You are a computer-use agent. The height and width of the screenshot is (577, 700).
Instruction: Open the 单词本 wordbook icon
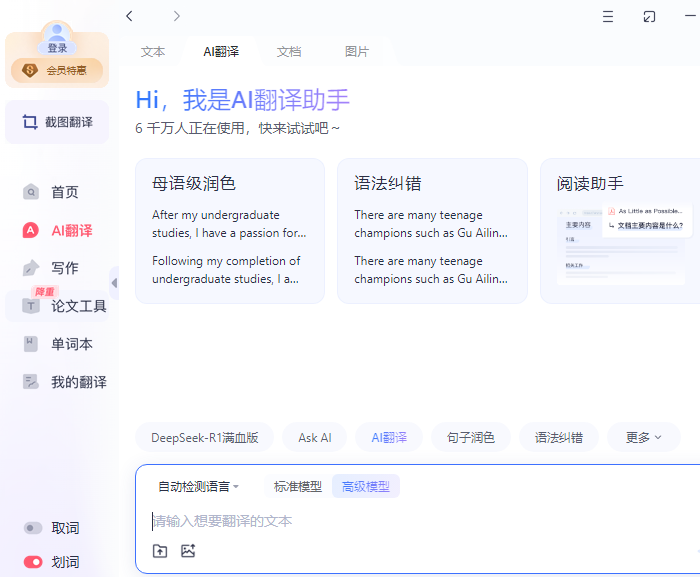[x=31, y=344]
